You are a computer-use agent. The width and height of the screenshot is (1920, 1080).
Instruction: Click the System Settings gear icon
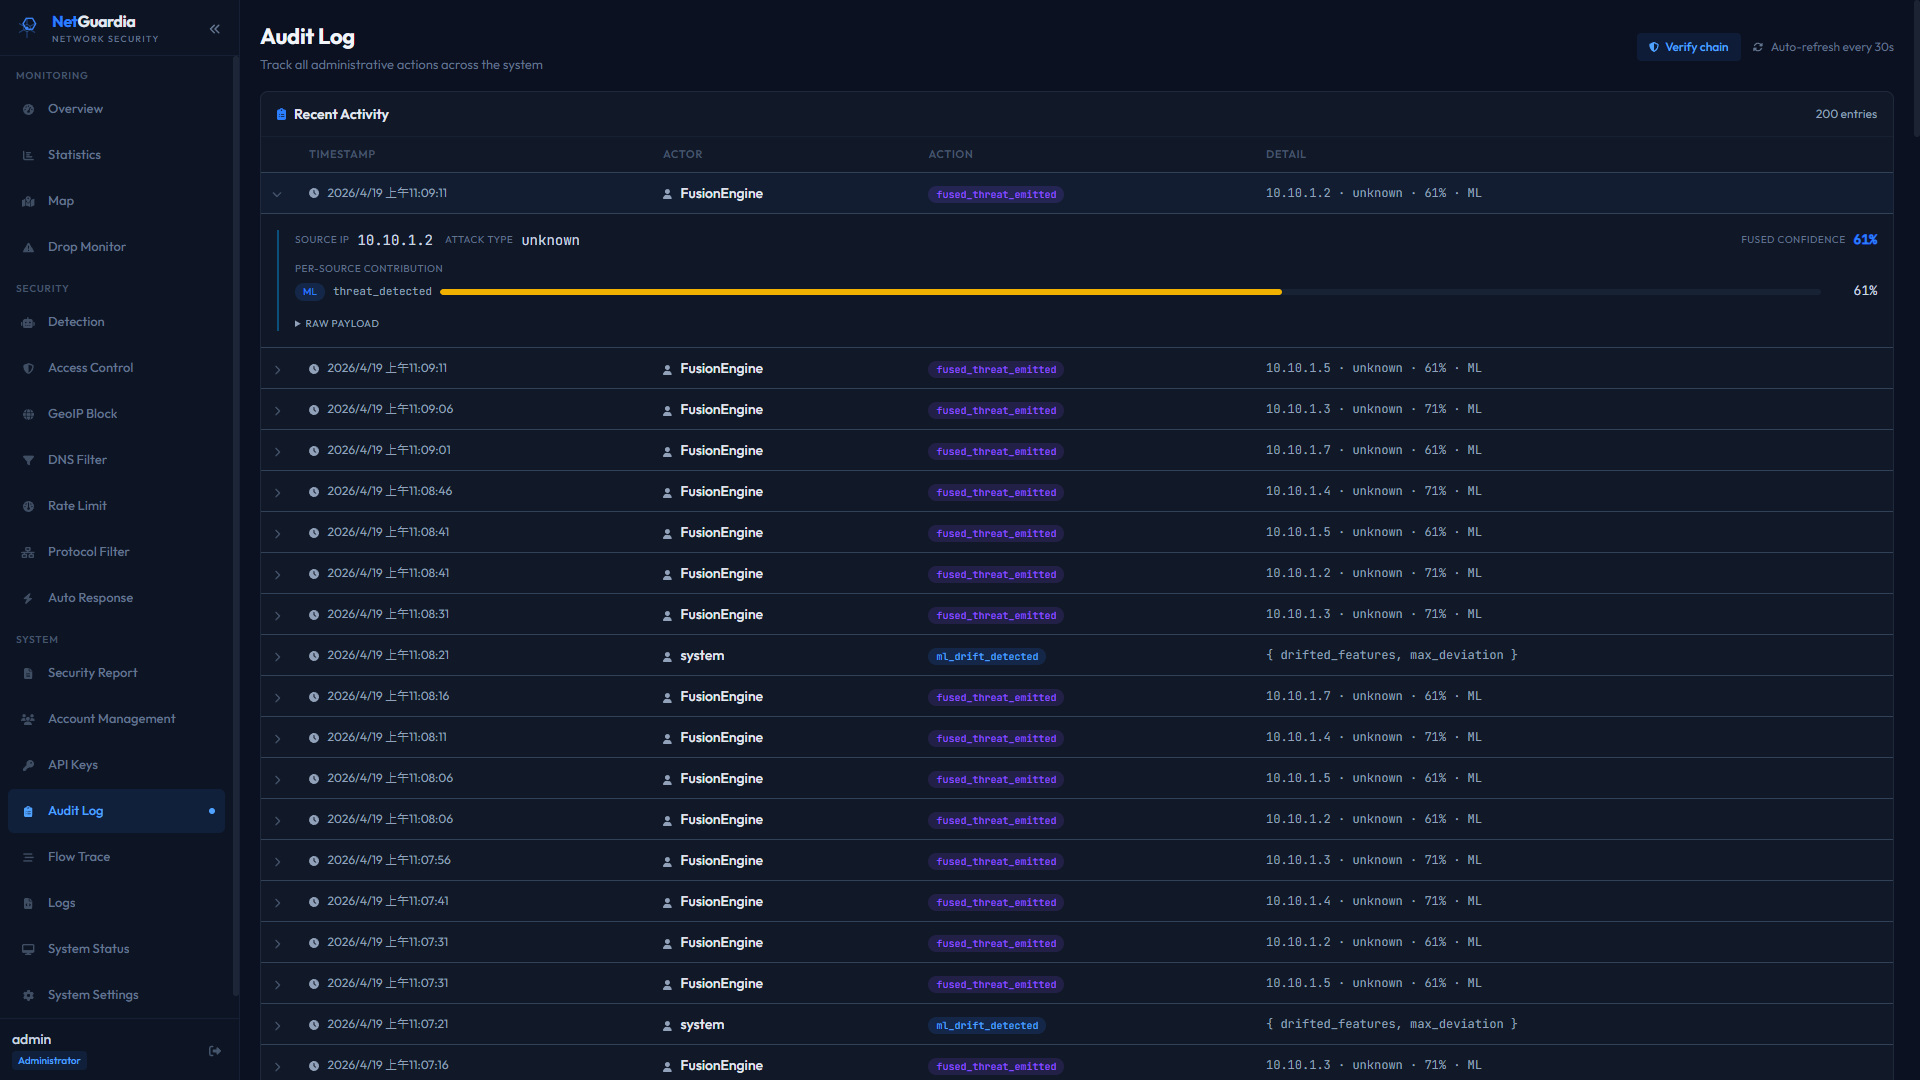pyautogui.click(x=28, y=996)
